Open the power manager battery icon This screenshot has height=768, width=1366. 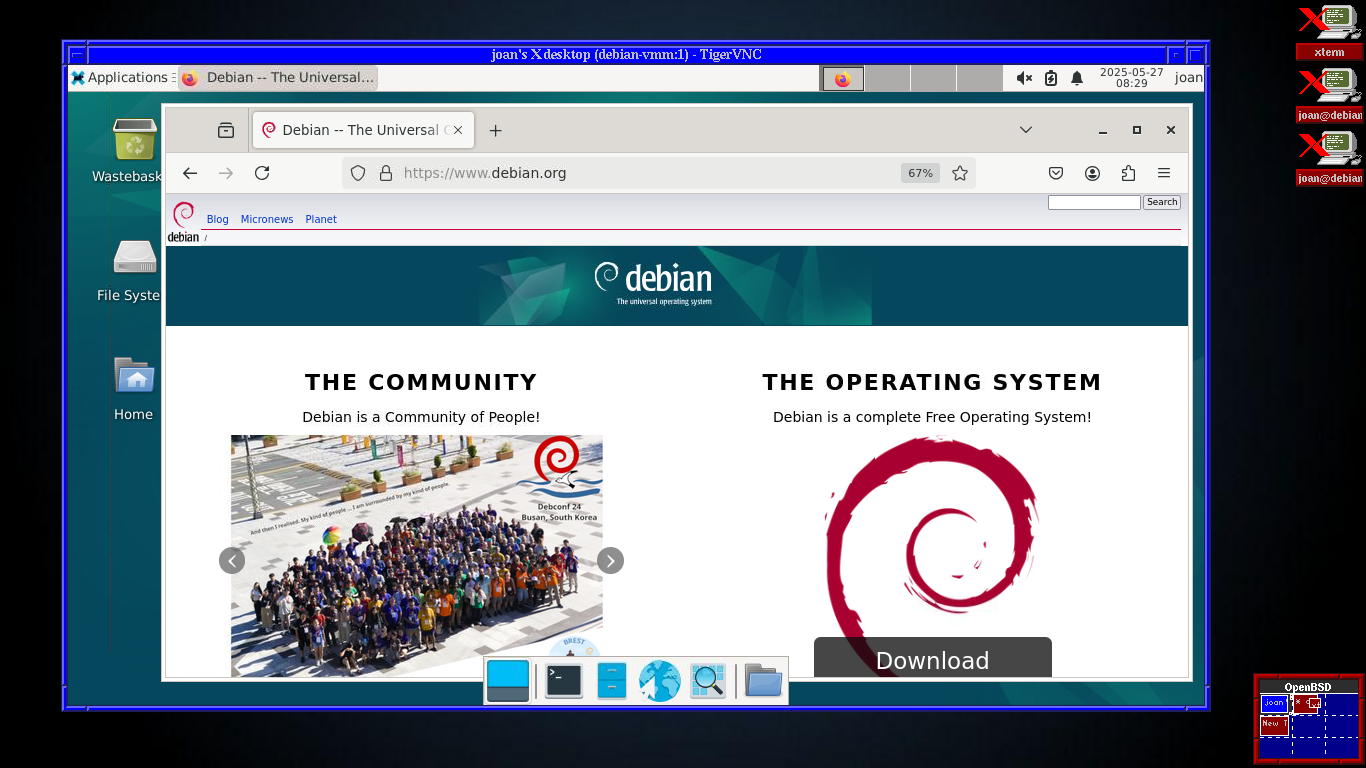tap(1051, 78)
